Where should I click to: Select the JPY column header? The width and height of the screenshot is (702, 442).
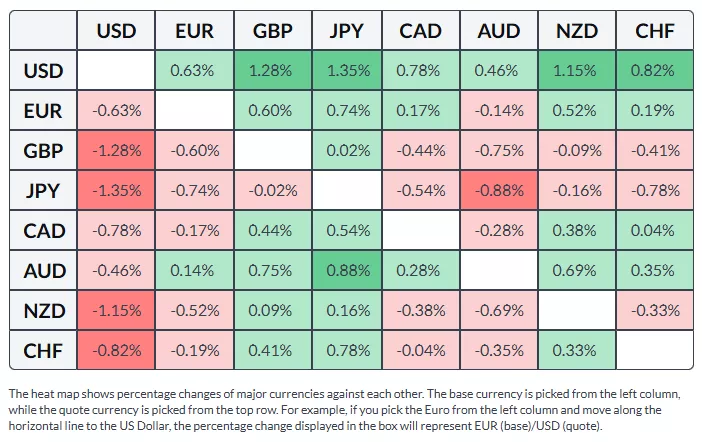click(347, 31)
